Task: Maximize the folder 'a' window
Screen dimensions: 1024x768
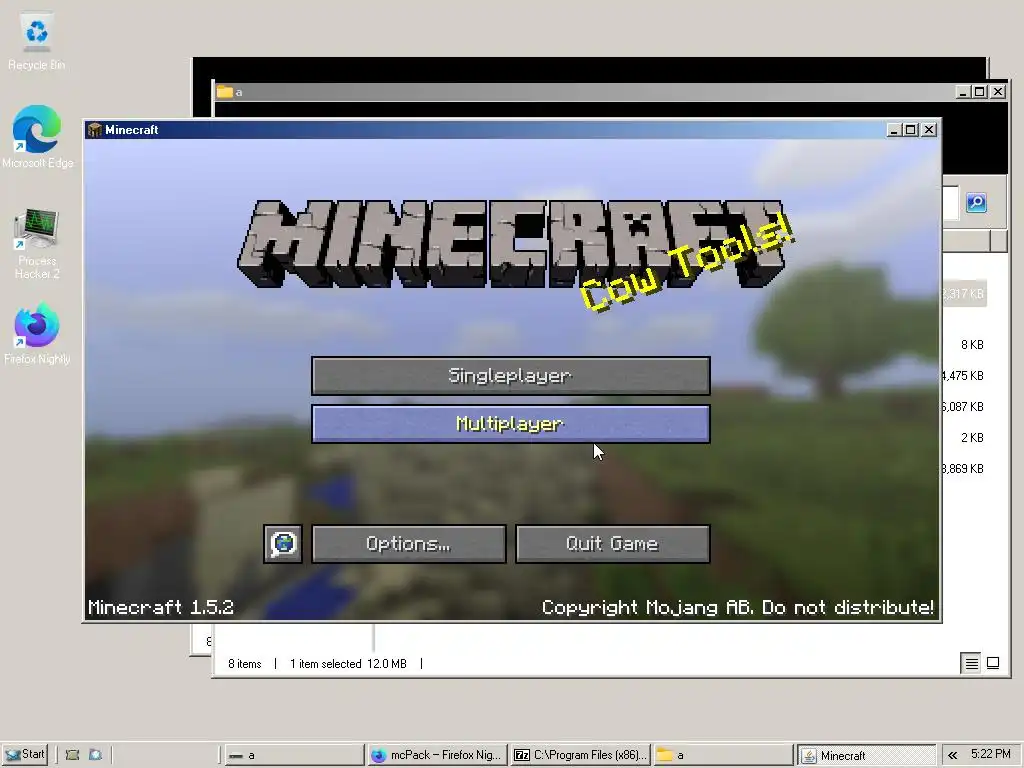Action: click(980, 92)
